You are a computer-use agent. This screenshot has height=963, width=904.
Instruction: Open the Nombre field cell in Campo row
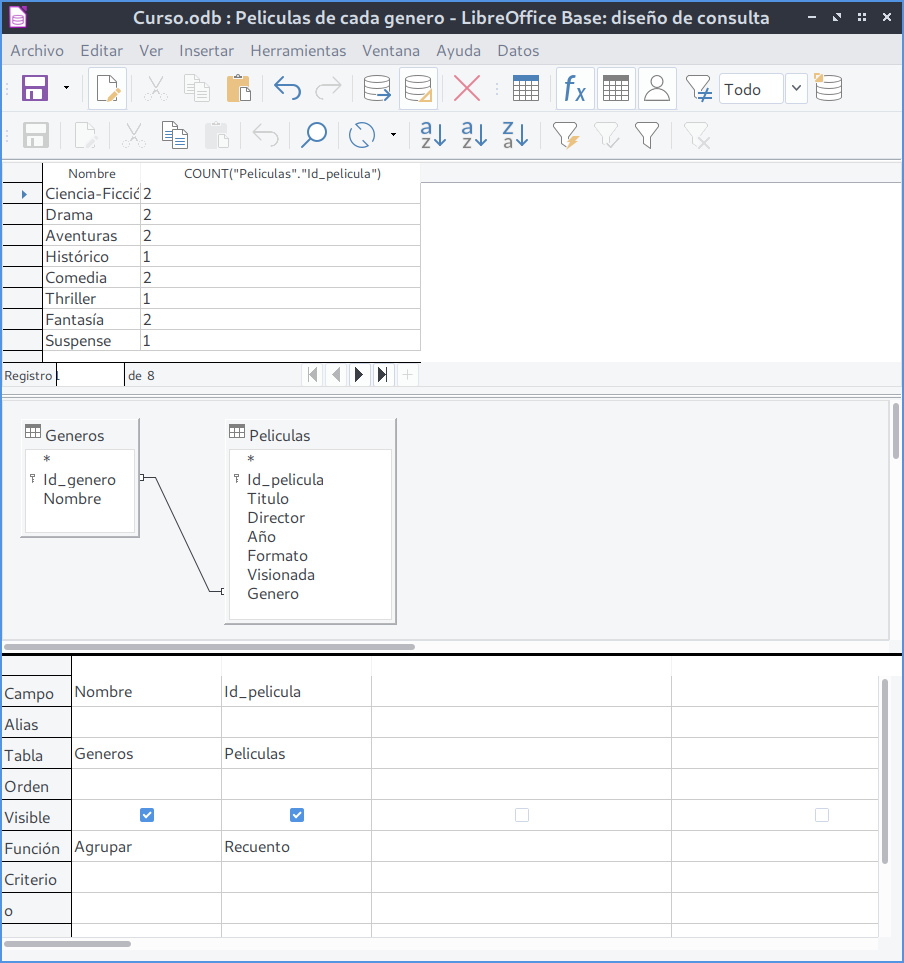146,692
